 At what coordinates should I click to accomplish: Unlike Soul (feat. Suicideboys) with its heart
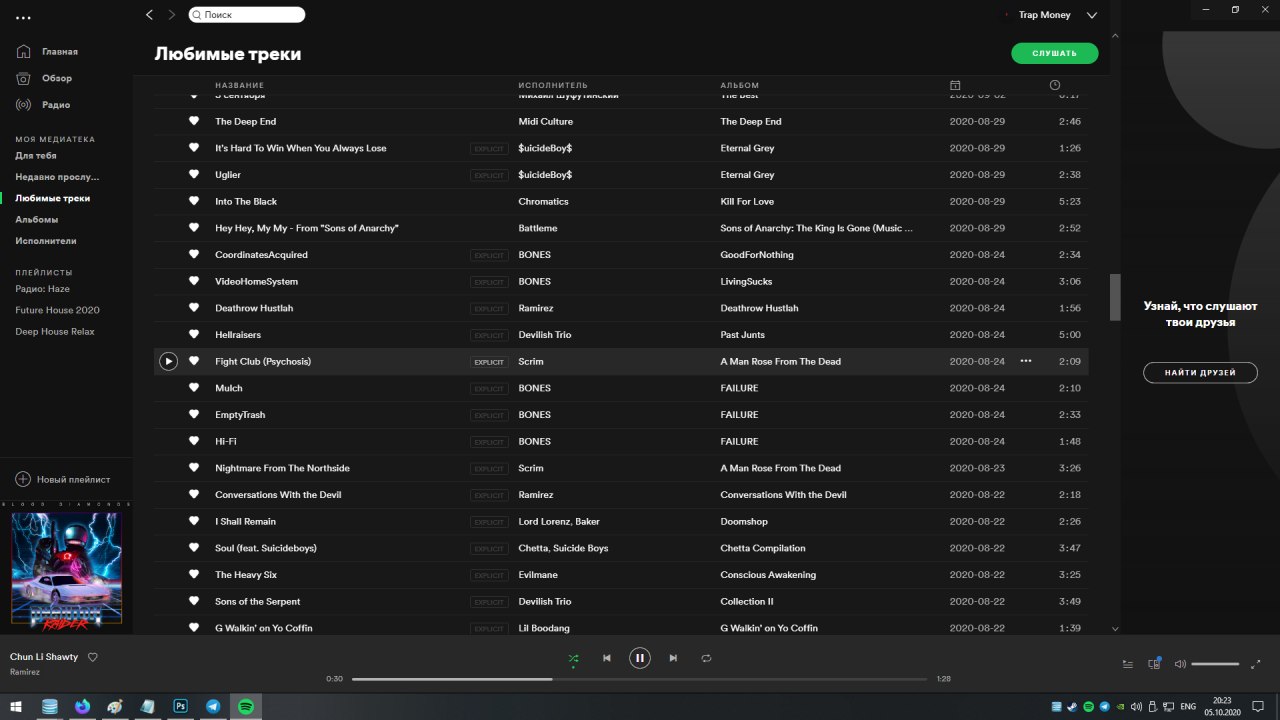pyautogui.click(x=194, y=548)
